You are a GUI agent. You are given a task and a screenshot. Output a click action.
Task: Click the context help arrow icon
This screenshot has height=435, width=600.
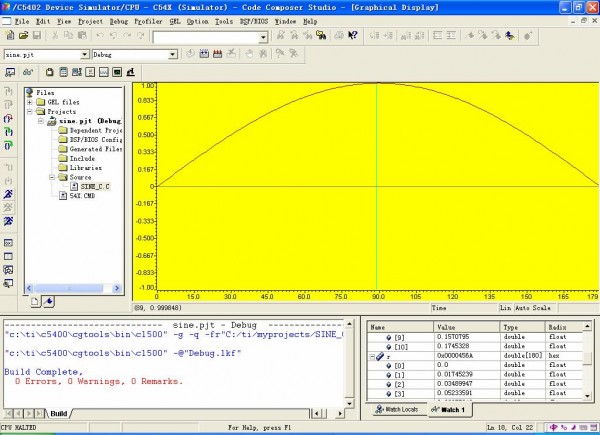(x=352, y=36)
